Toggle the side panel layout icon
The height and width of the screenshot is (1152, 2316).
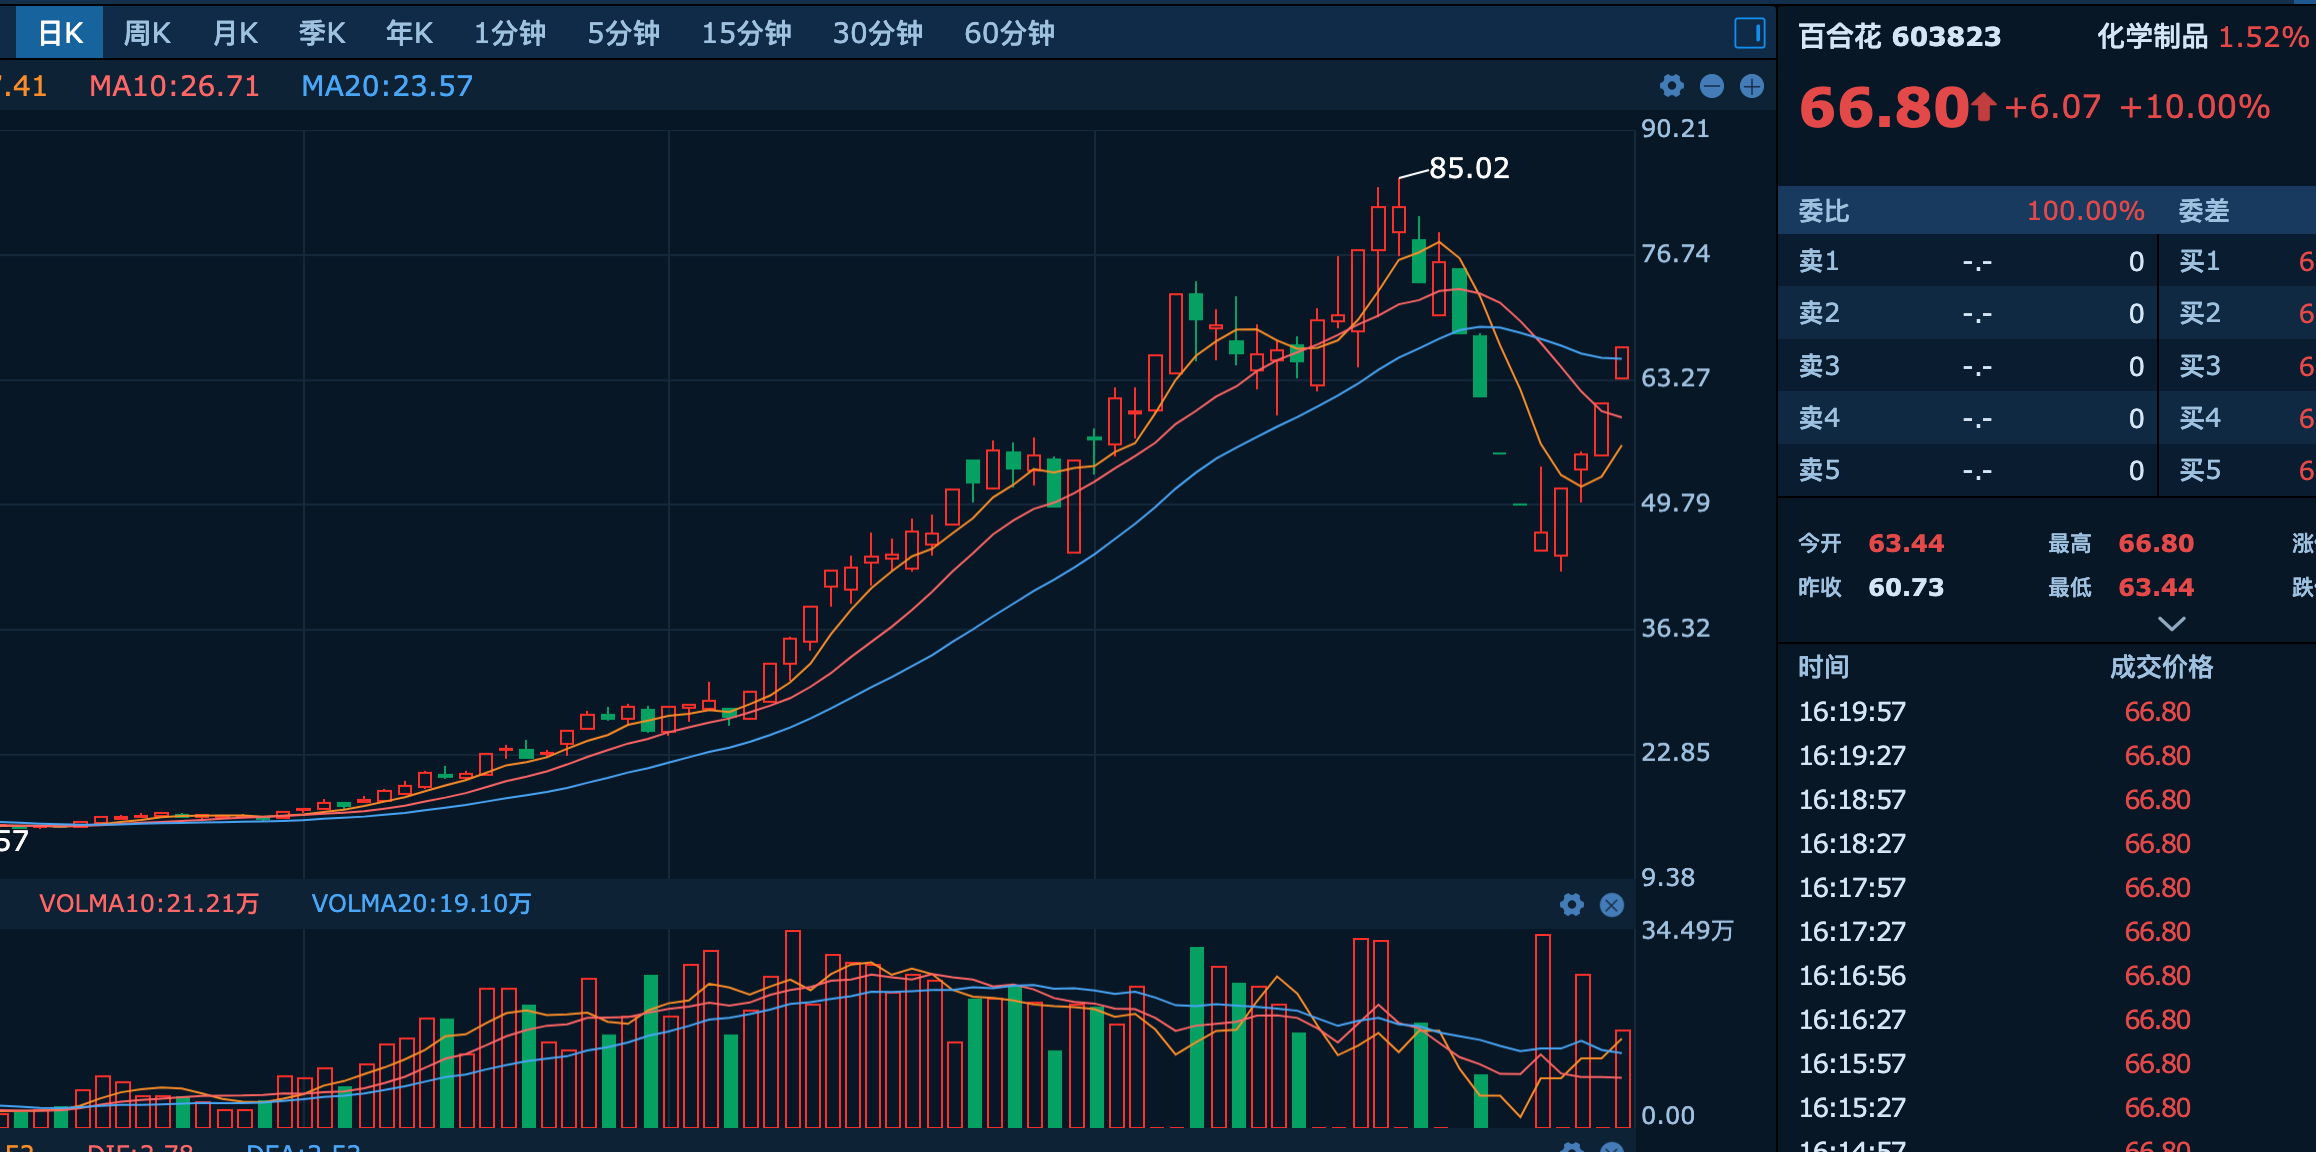click(1749, 33)
